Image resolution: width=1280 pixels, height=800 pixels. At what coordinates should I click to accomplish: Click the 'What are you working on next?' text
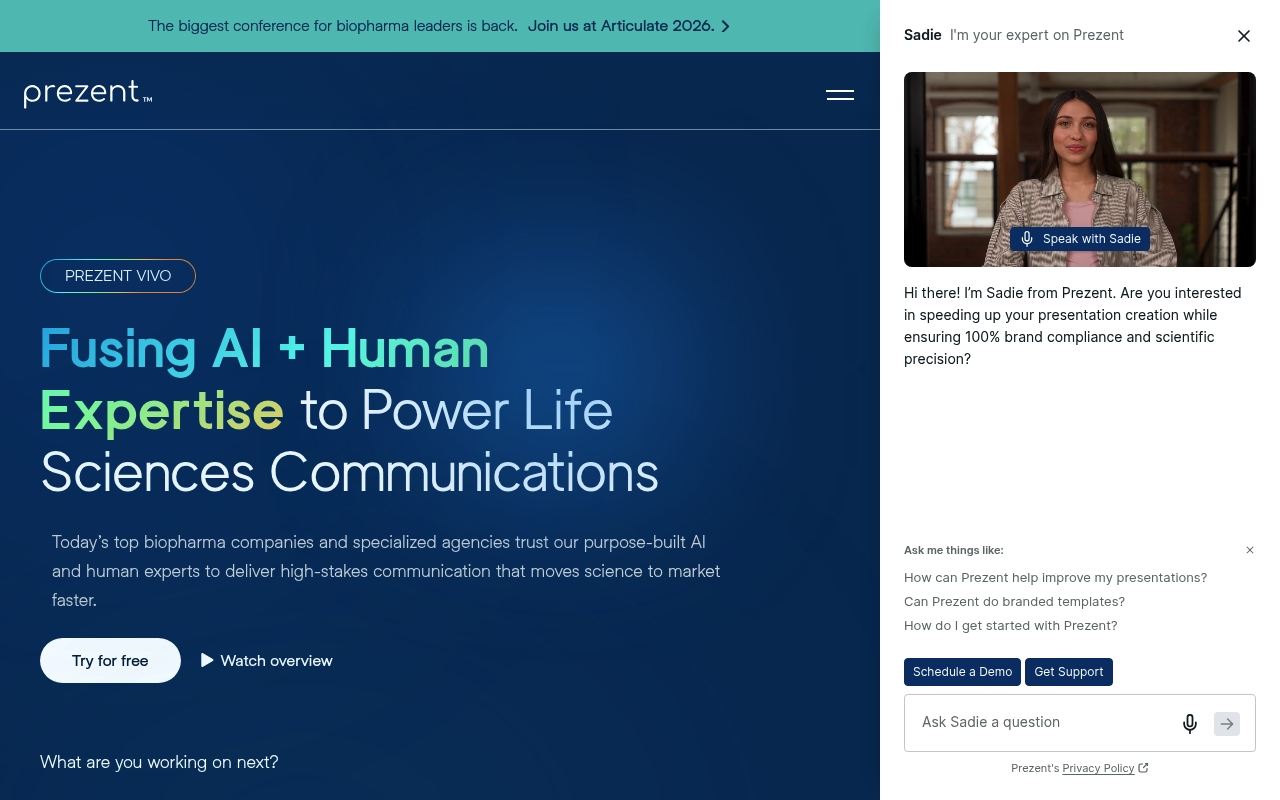(x=159, y=762)
